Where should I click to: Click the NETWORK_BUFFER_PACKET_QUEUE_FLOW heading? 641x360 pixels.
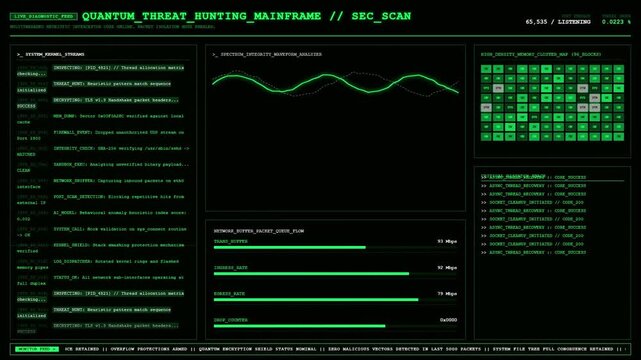(259, 231)
